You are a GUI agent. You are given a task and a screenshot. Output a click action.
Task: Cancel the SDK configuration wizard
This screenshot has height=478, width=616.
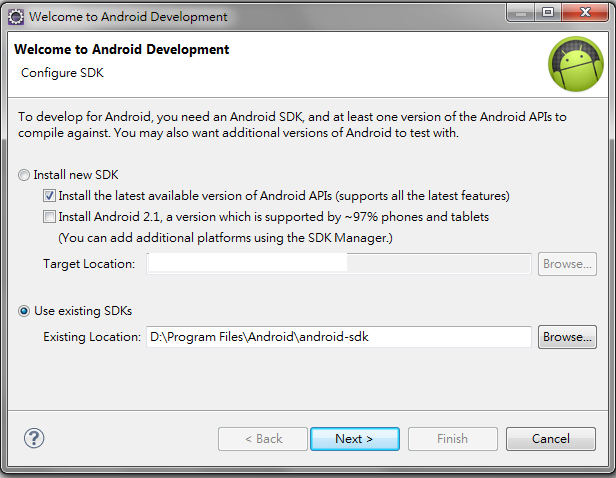tap(550, 439)
